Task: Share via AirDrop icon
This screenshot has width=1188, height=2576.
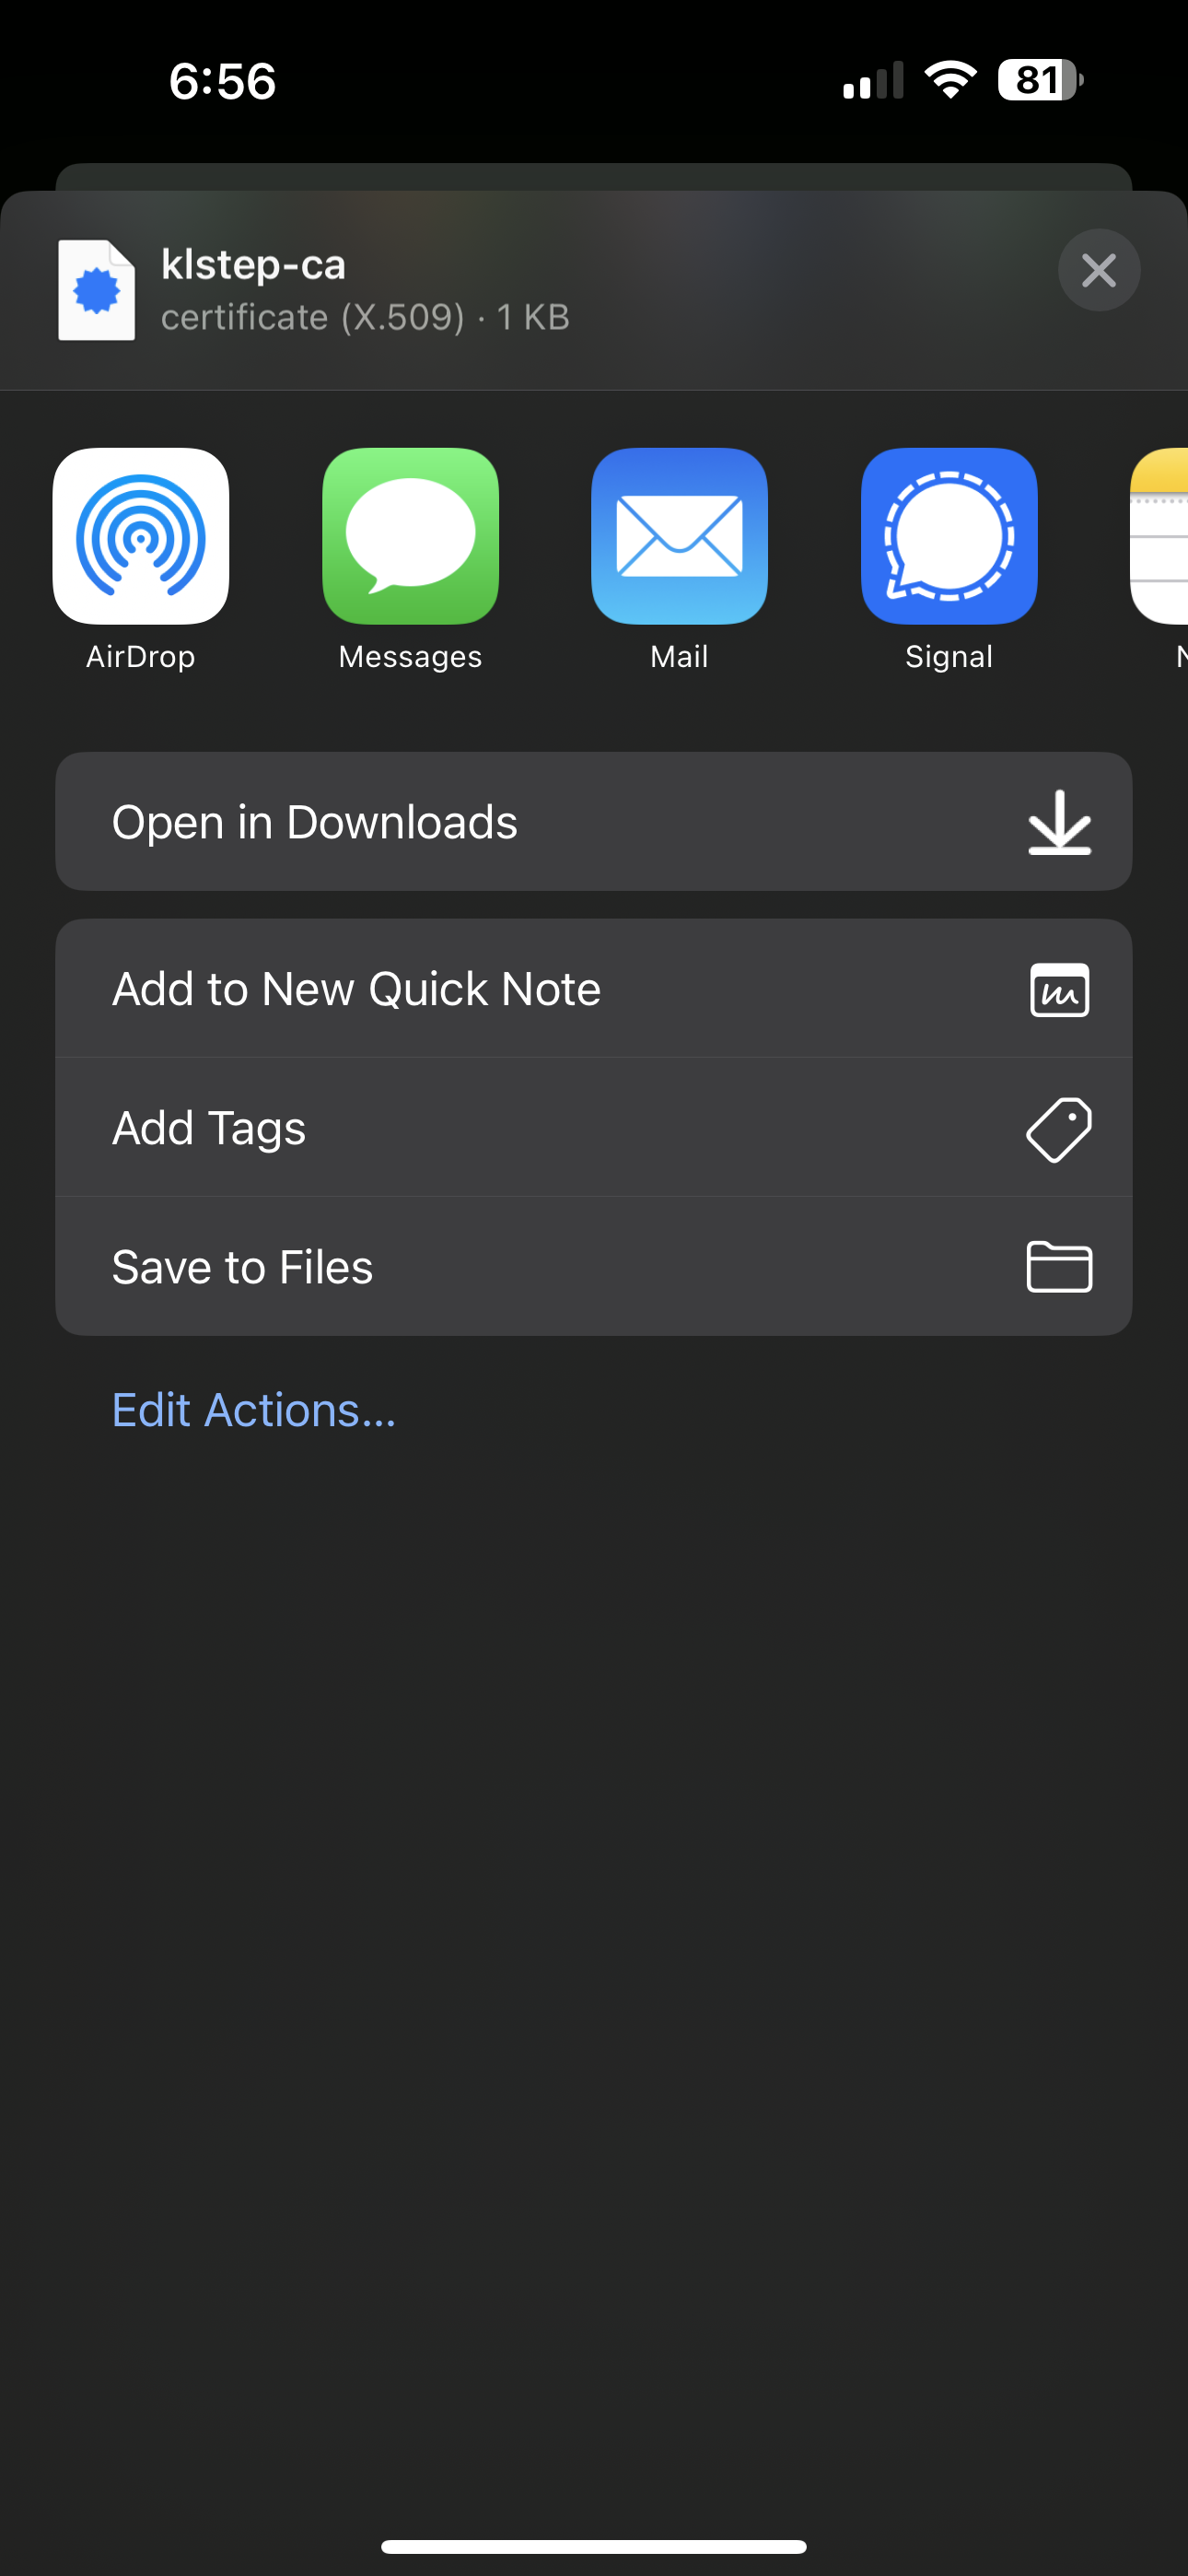Action: click(141, 536)
